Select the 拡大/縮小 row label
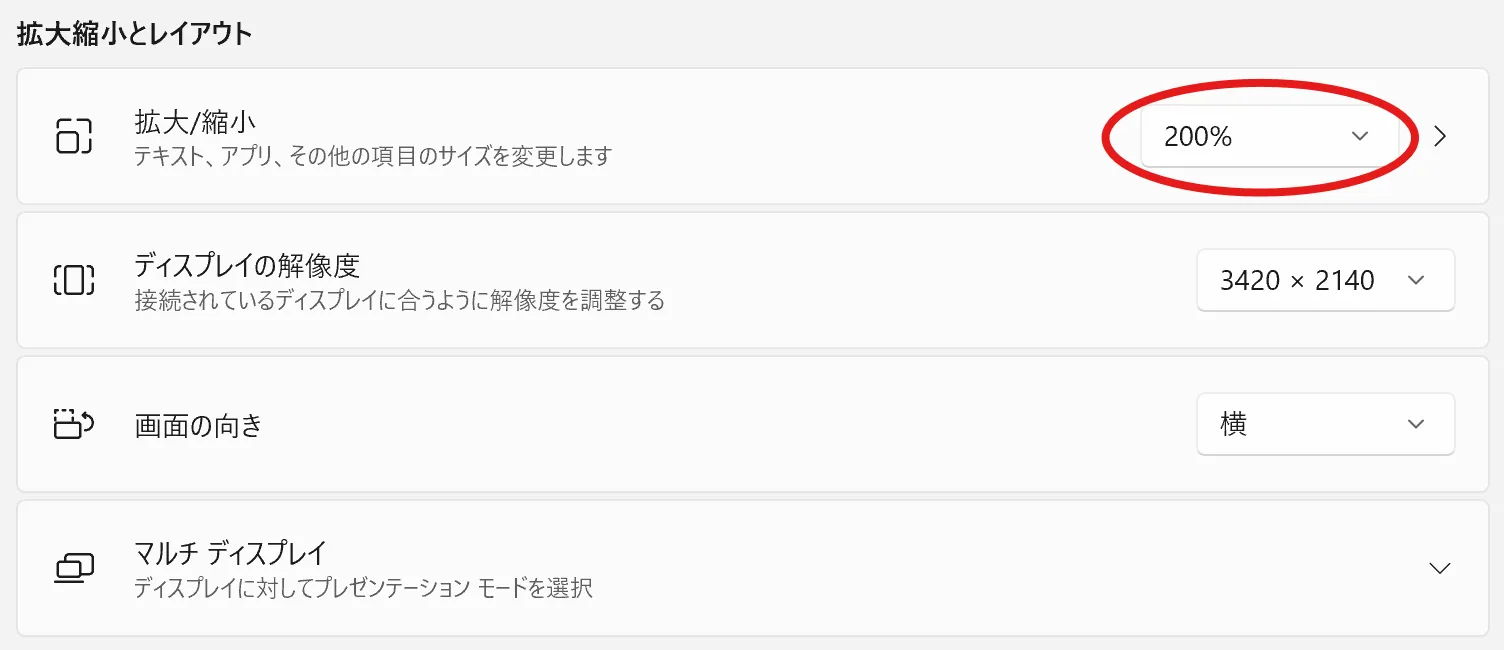This screenshot has width=1504, height=650. tap(195, 122)
